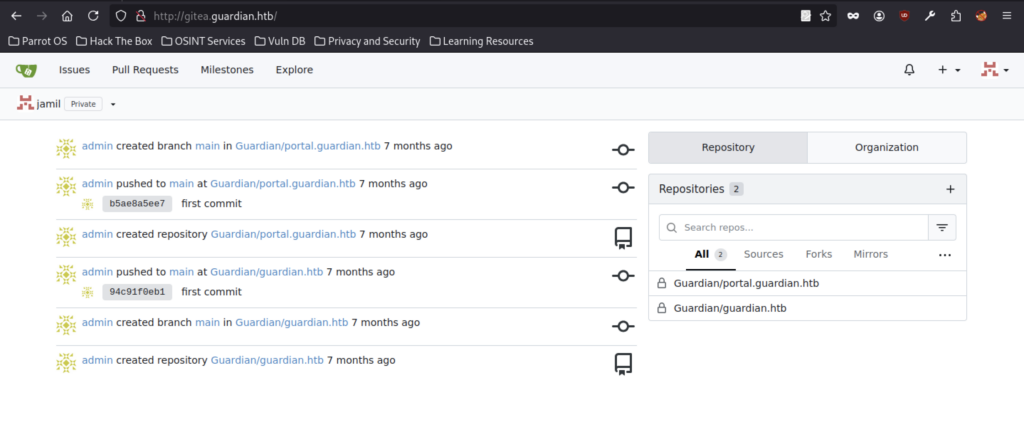Viewport: 1024px width, 437px height.
Task: Bookmark page with the star icon
Action: (825, 16)
